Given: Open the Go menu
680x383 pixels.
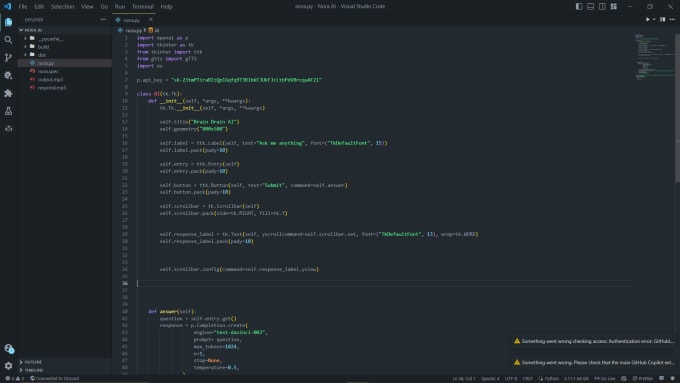Looking at the screenshot, I should (104, 7).
